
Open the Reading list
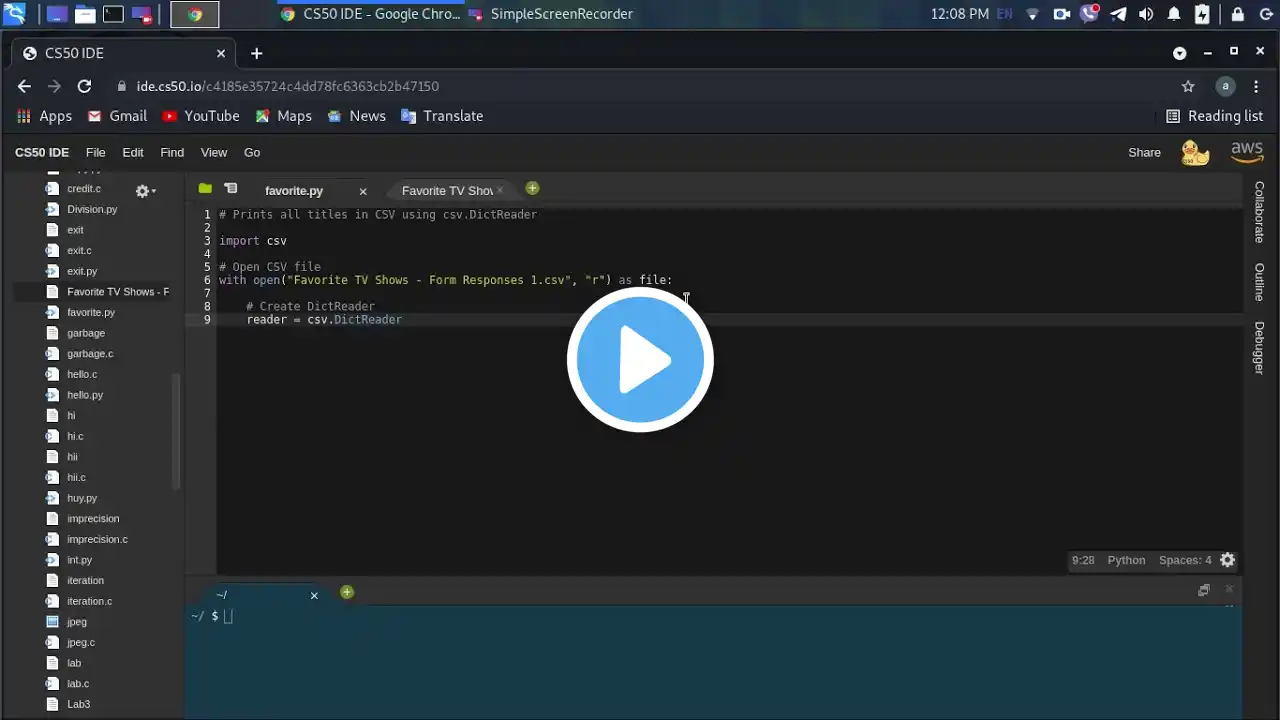pos(1215,116)
